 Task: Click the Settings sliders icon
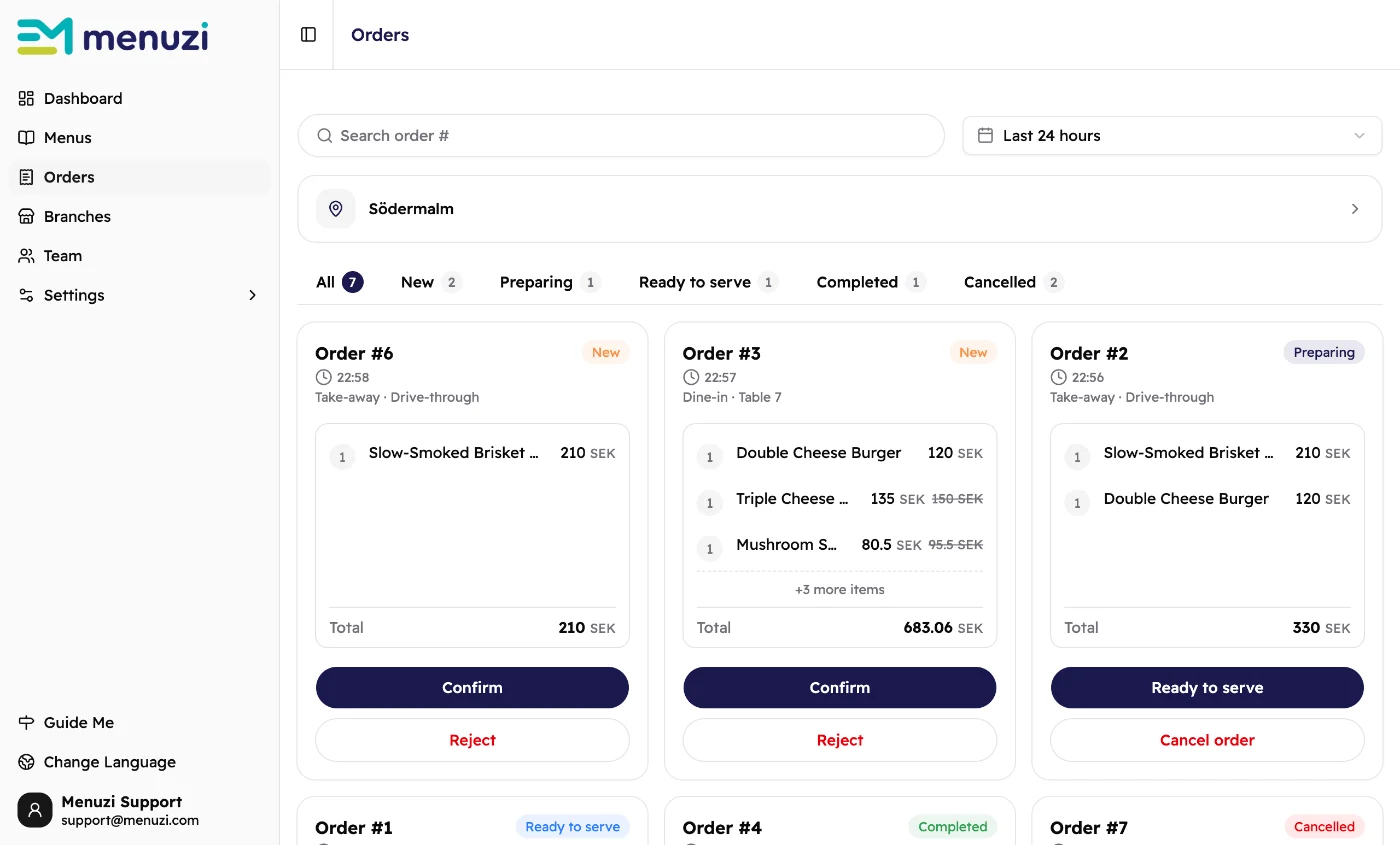[27, 295]
